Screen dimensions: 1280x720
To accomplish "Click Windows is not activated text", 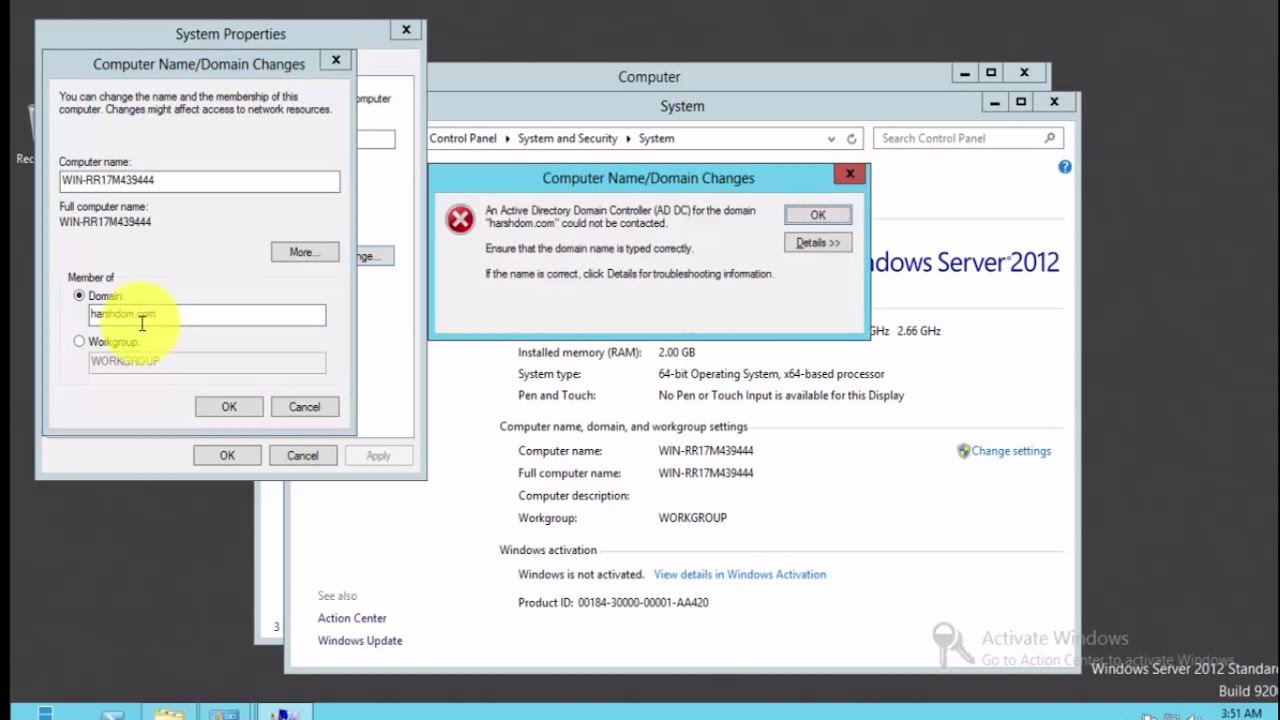I will tap(581, 574).
